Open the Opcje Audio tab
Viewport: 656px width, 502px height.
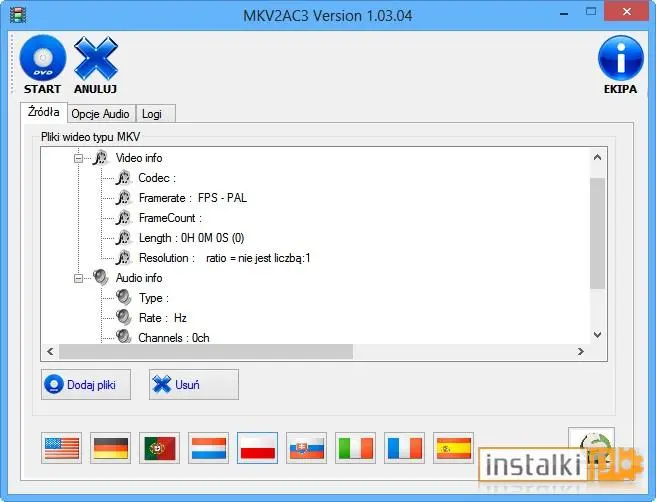pyautogui.click(x=100, y=114)
